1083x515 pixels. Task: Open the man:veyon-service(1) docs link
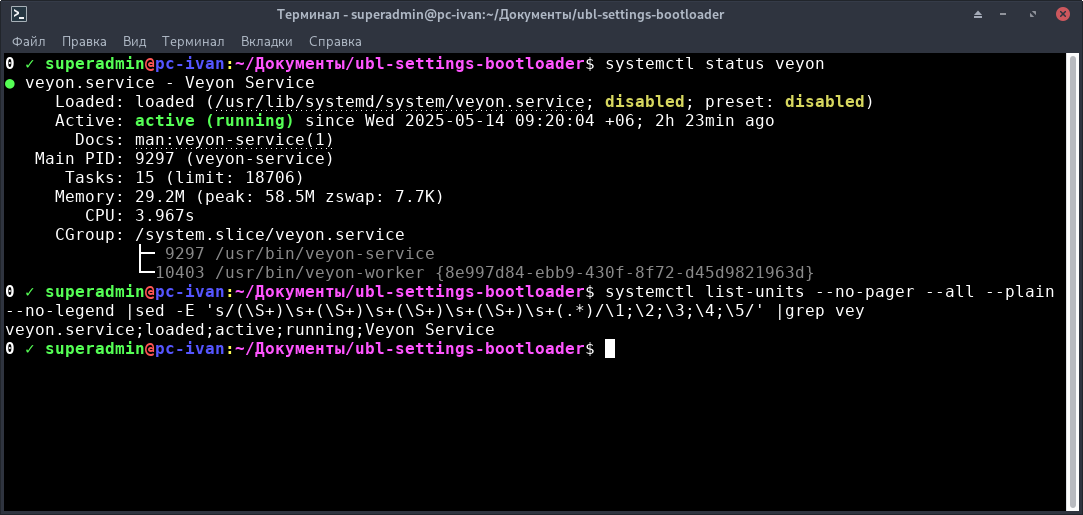point(235,139)
